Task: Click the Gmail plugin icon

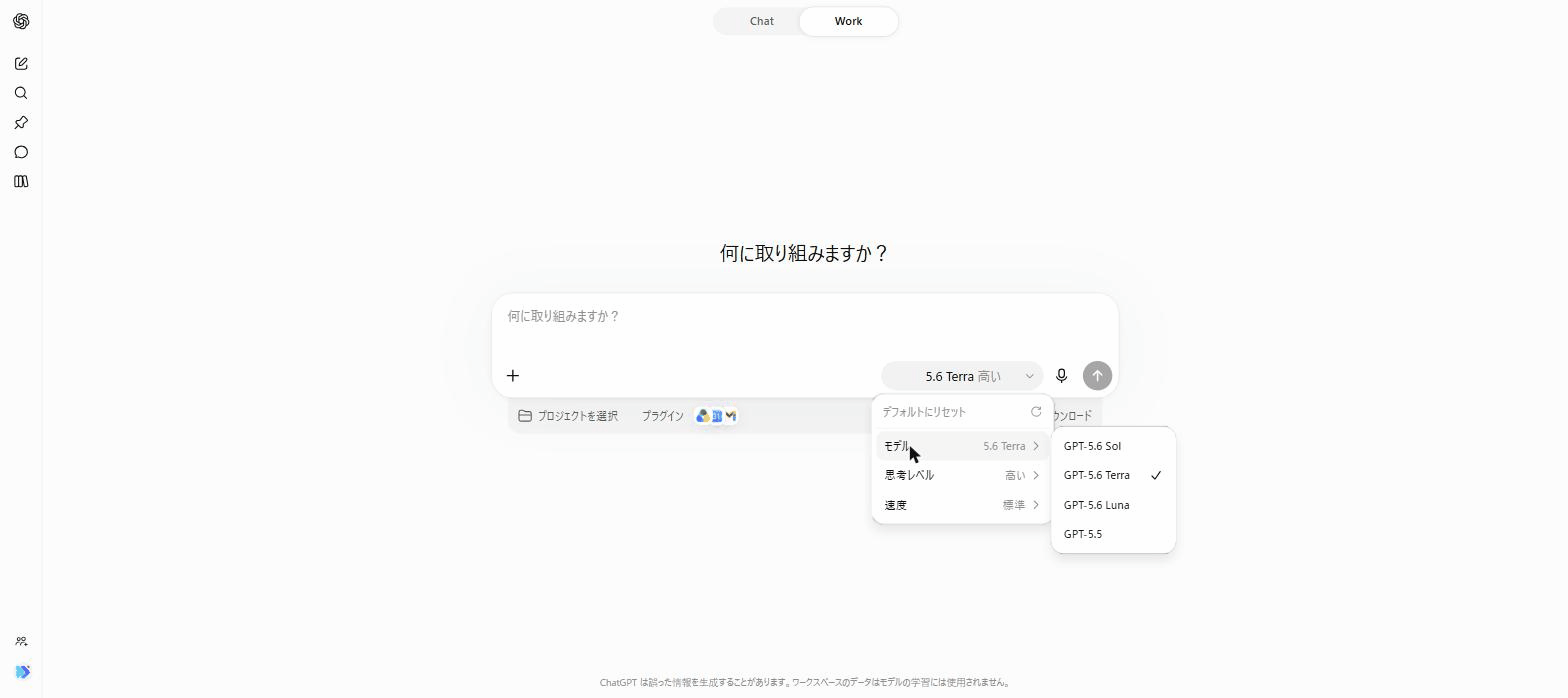Action: (x=731, y=416)
